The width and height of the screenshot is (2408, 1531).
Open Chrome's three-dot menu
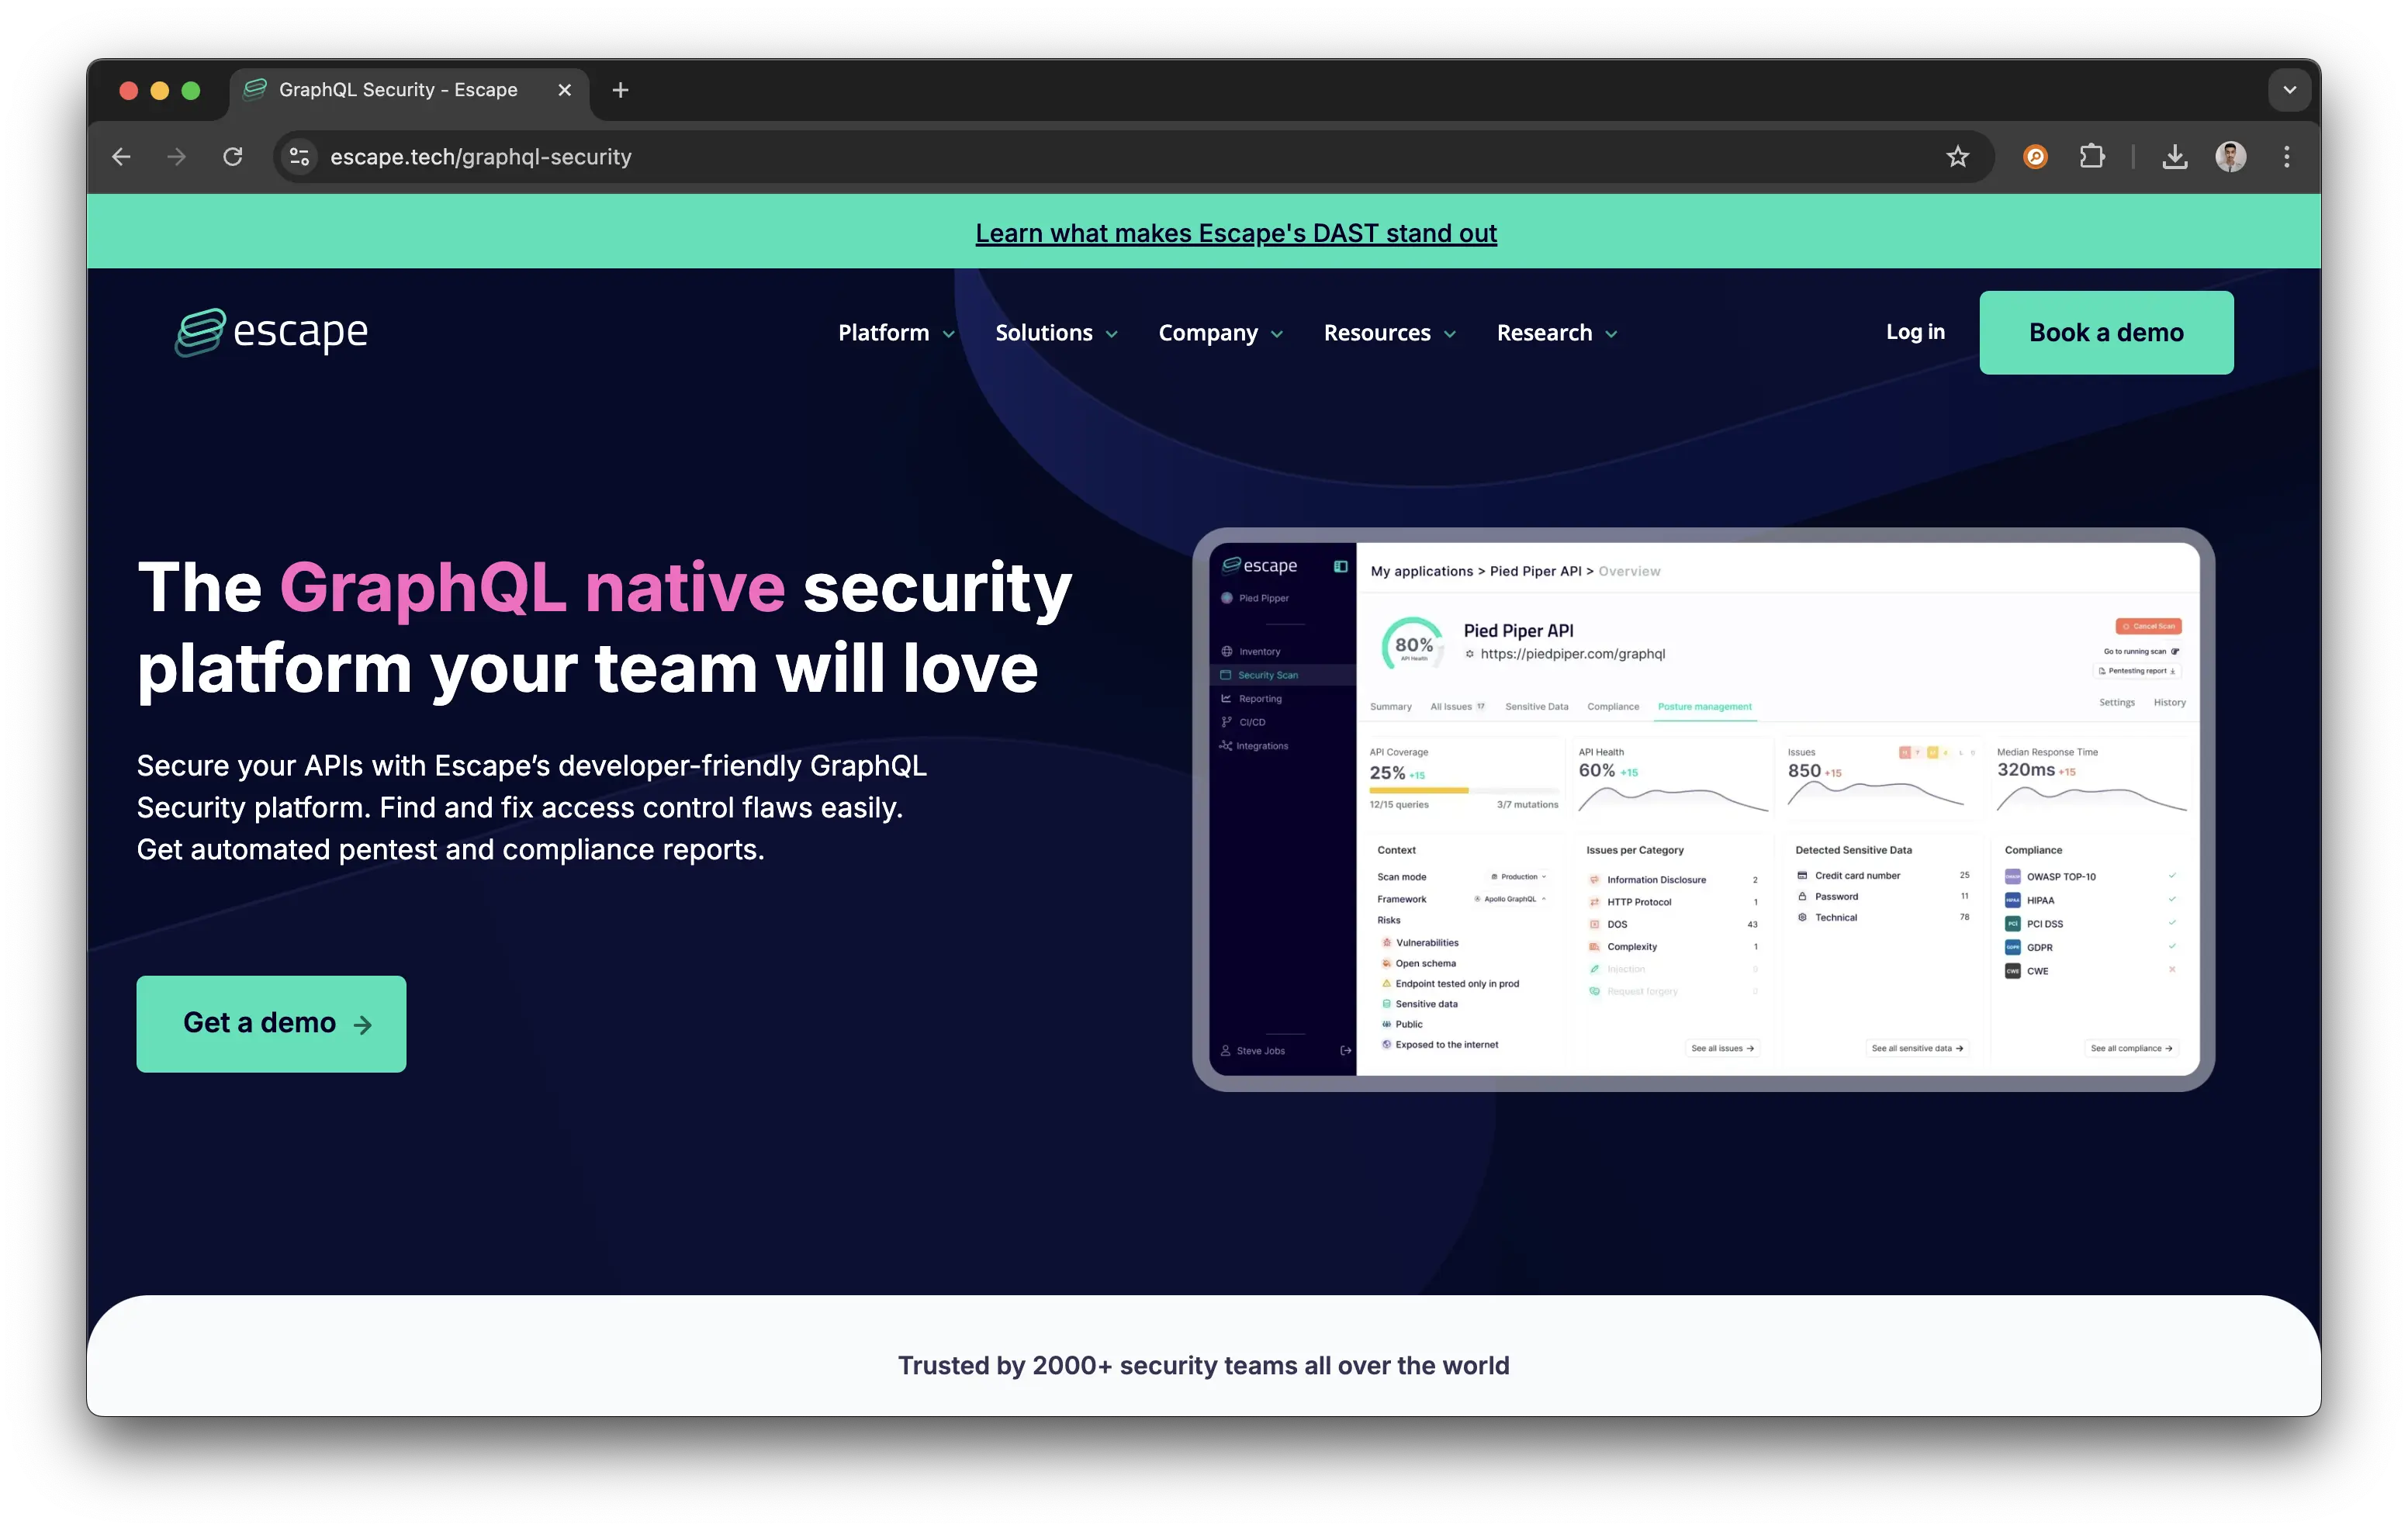tap(2286, 157)
